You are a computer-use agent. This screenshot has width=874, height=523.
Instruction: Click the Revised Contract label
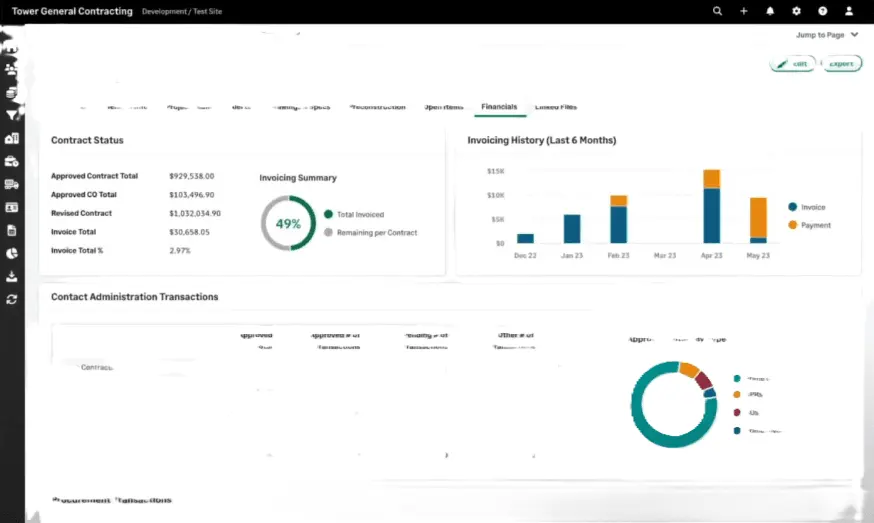click(x=81, y=213)
